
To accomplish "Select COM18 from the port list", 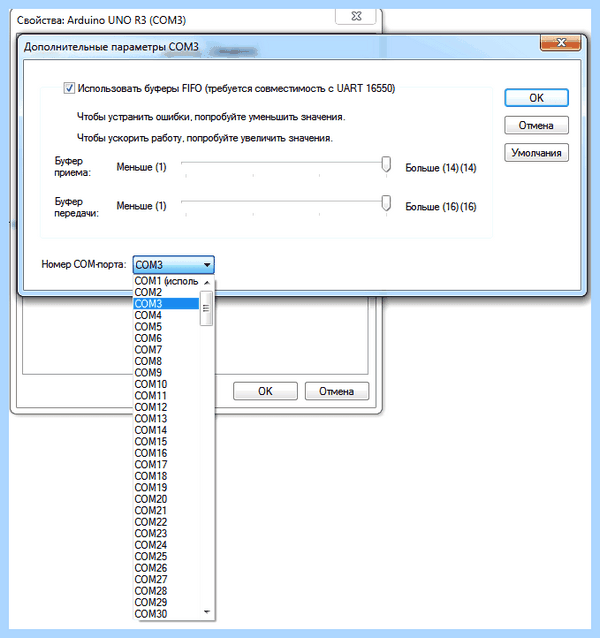I will 166,476.
